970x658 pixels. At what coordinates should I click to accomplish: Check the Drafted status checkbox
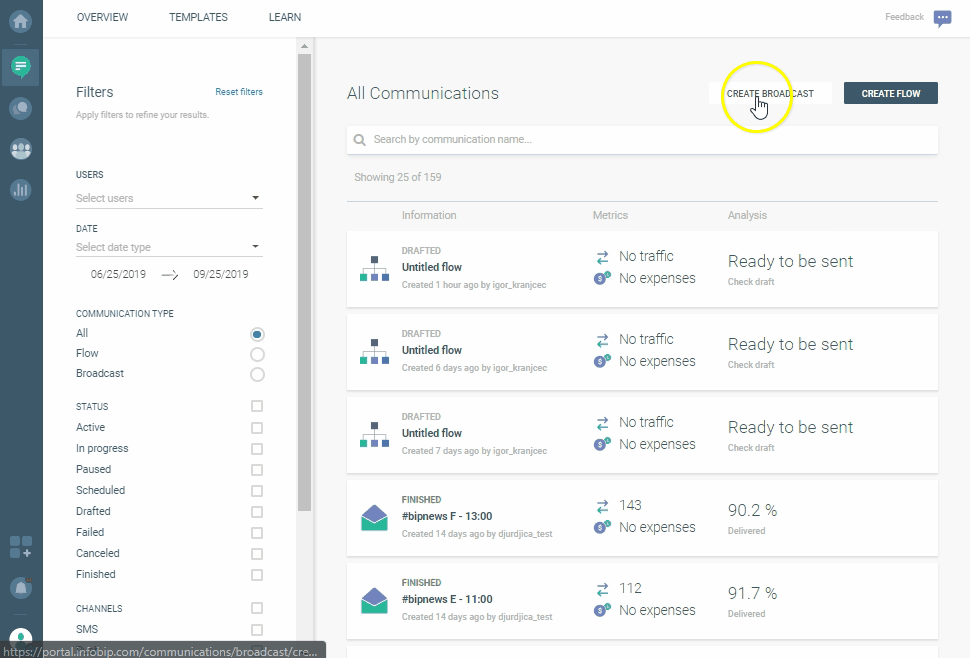pos(257,512)
